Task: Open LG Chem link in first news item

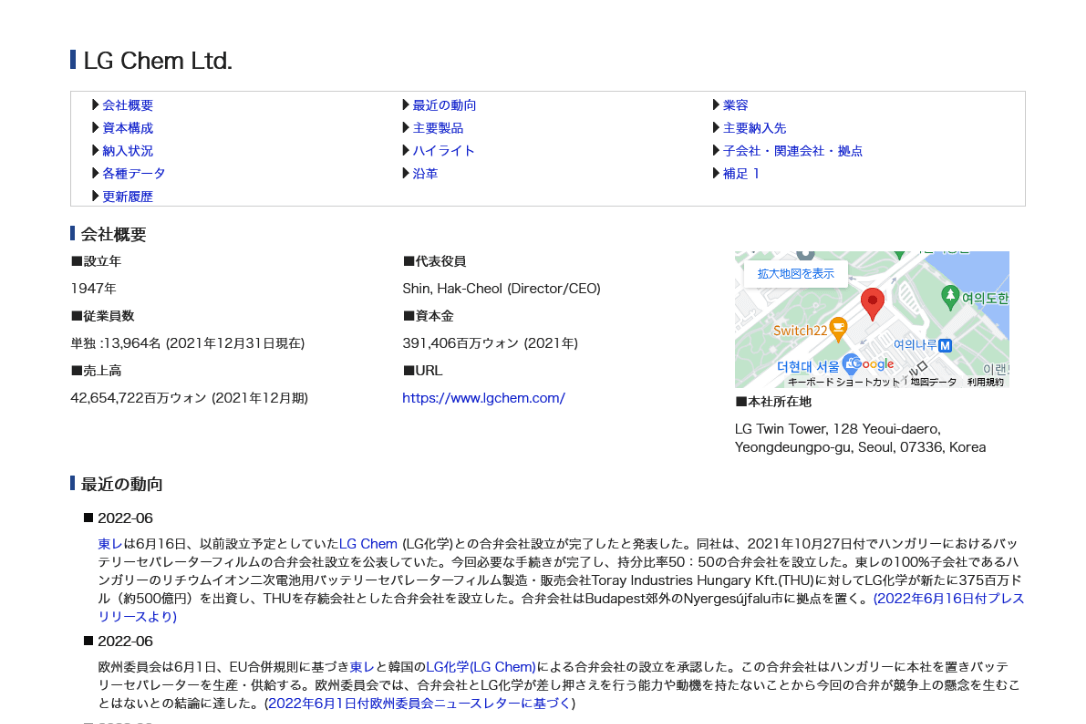Action: 368,544
